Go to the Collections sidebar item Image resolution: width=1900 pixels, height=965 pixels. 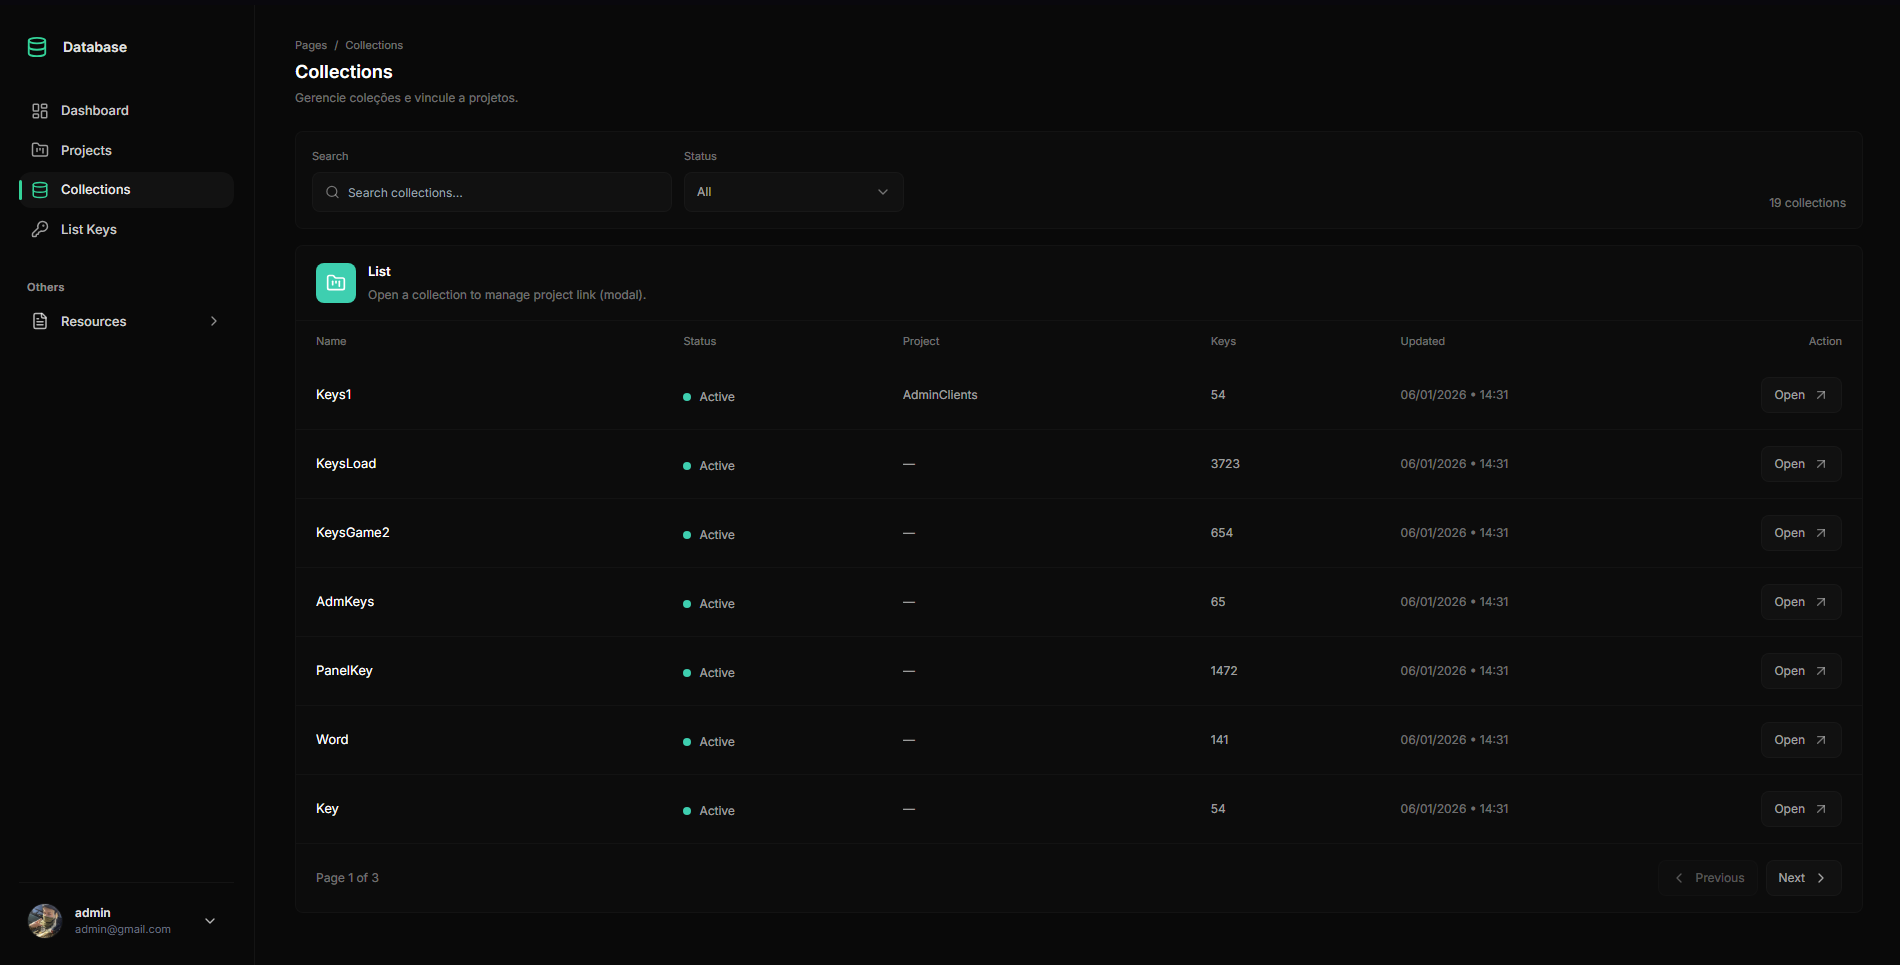click(95, 190)
